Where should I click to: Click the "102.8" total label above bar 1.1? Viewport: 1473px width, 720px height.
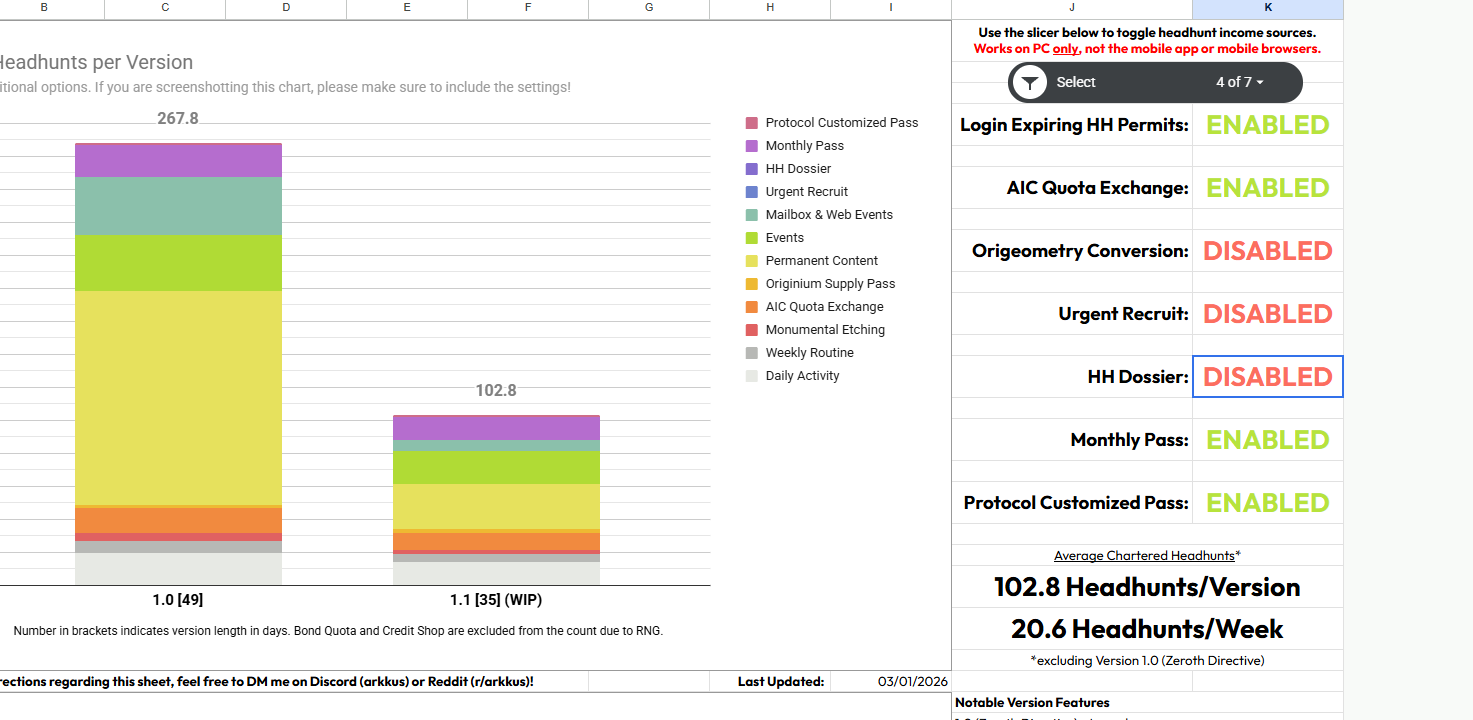click(496, 390)
